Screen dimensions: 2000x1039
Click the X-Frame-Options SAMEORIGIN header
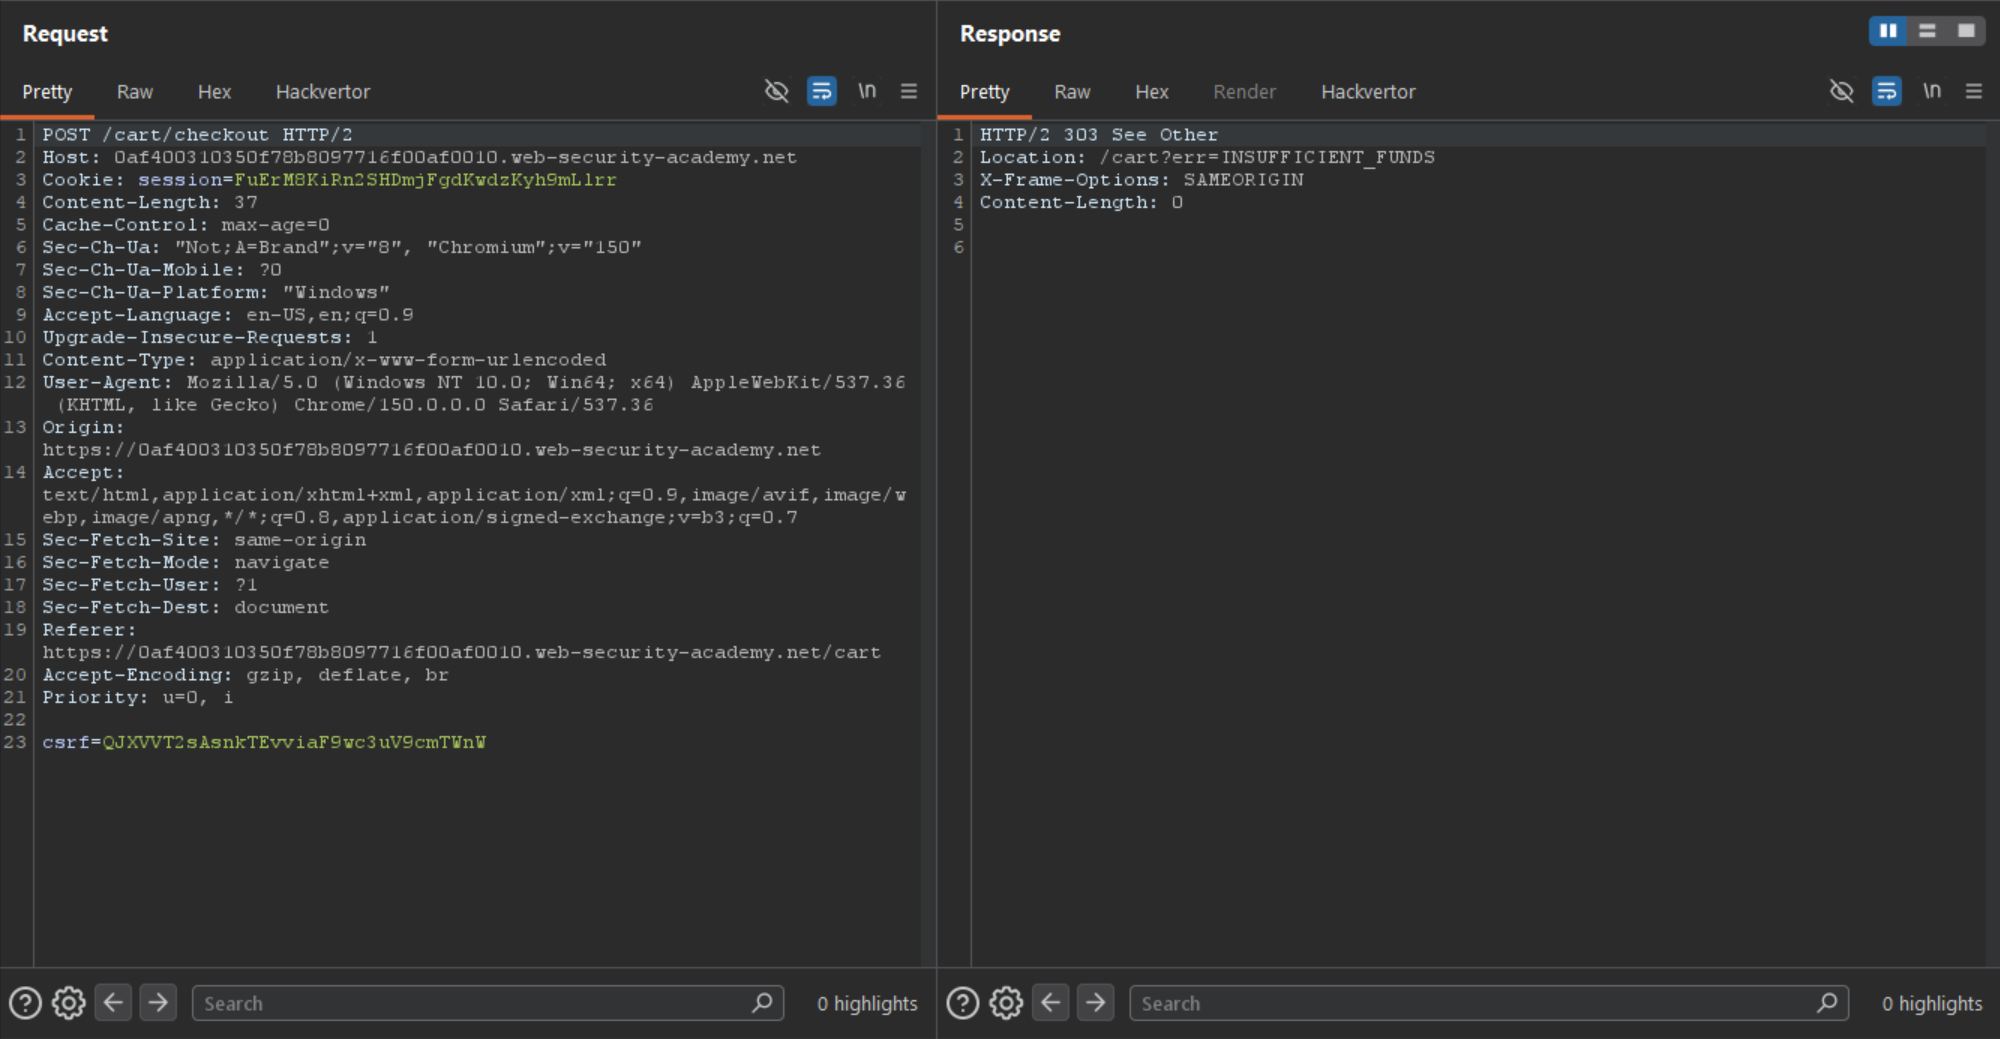tap(1141, 180)
